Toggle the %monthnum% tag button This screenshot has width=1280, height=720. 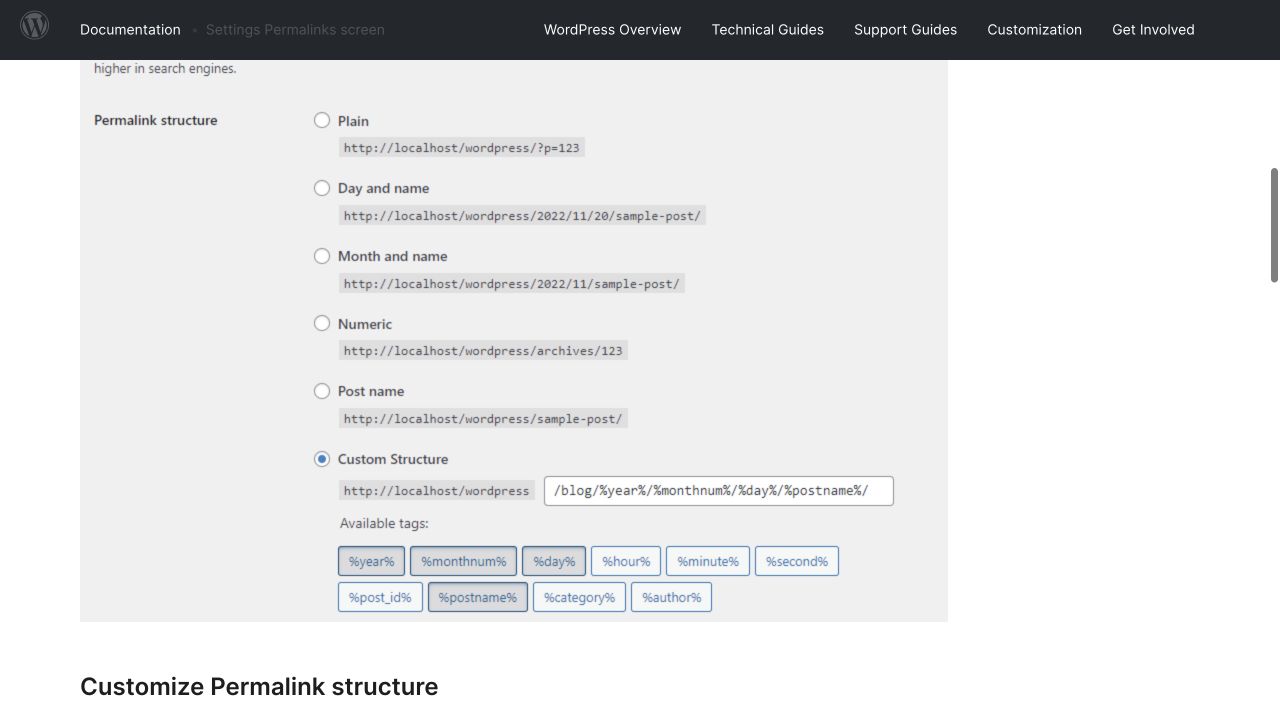point(464,561)
